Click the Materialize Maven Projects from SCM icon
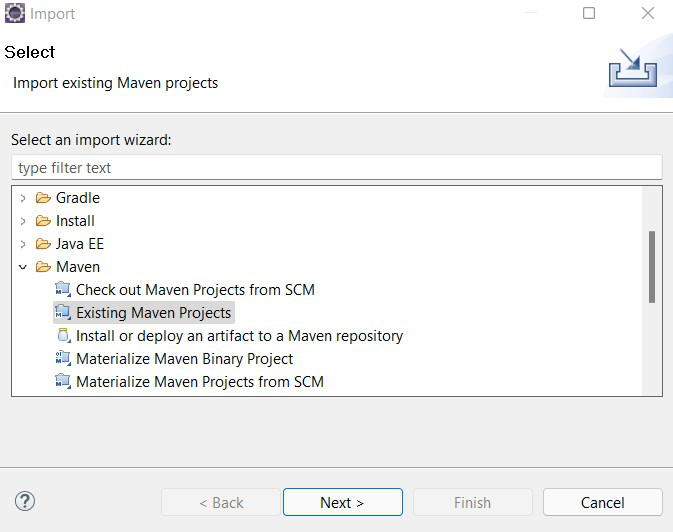Screen dimensions: 673x532 (63, 382)
